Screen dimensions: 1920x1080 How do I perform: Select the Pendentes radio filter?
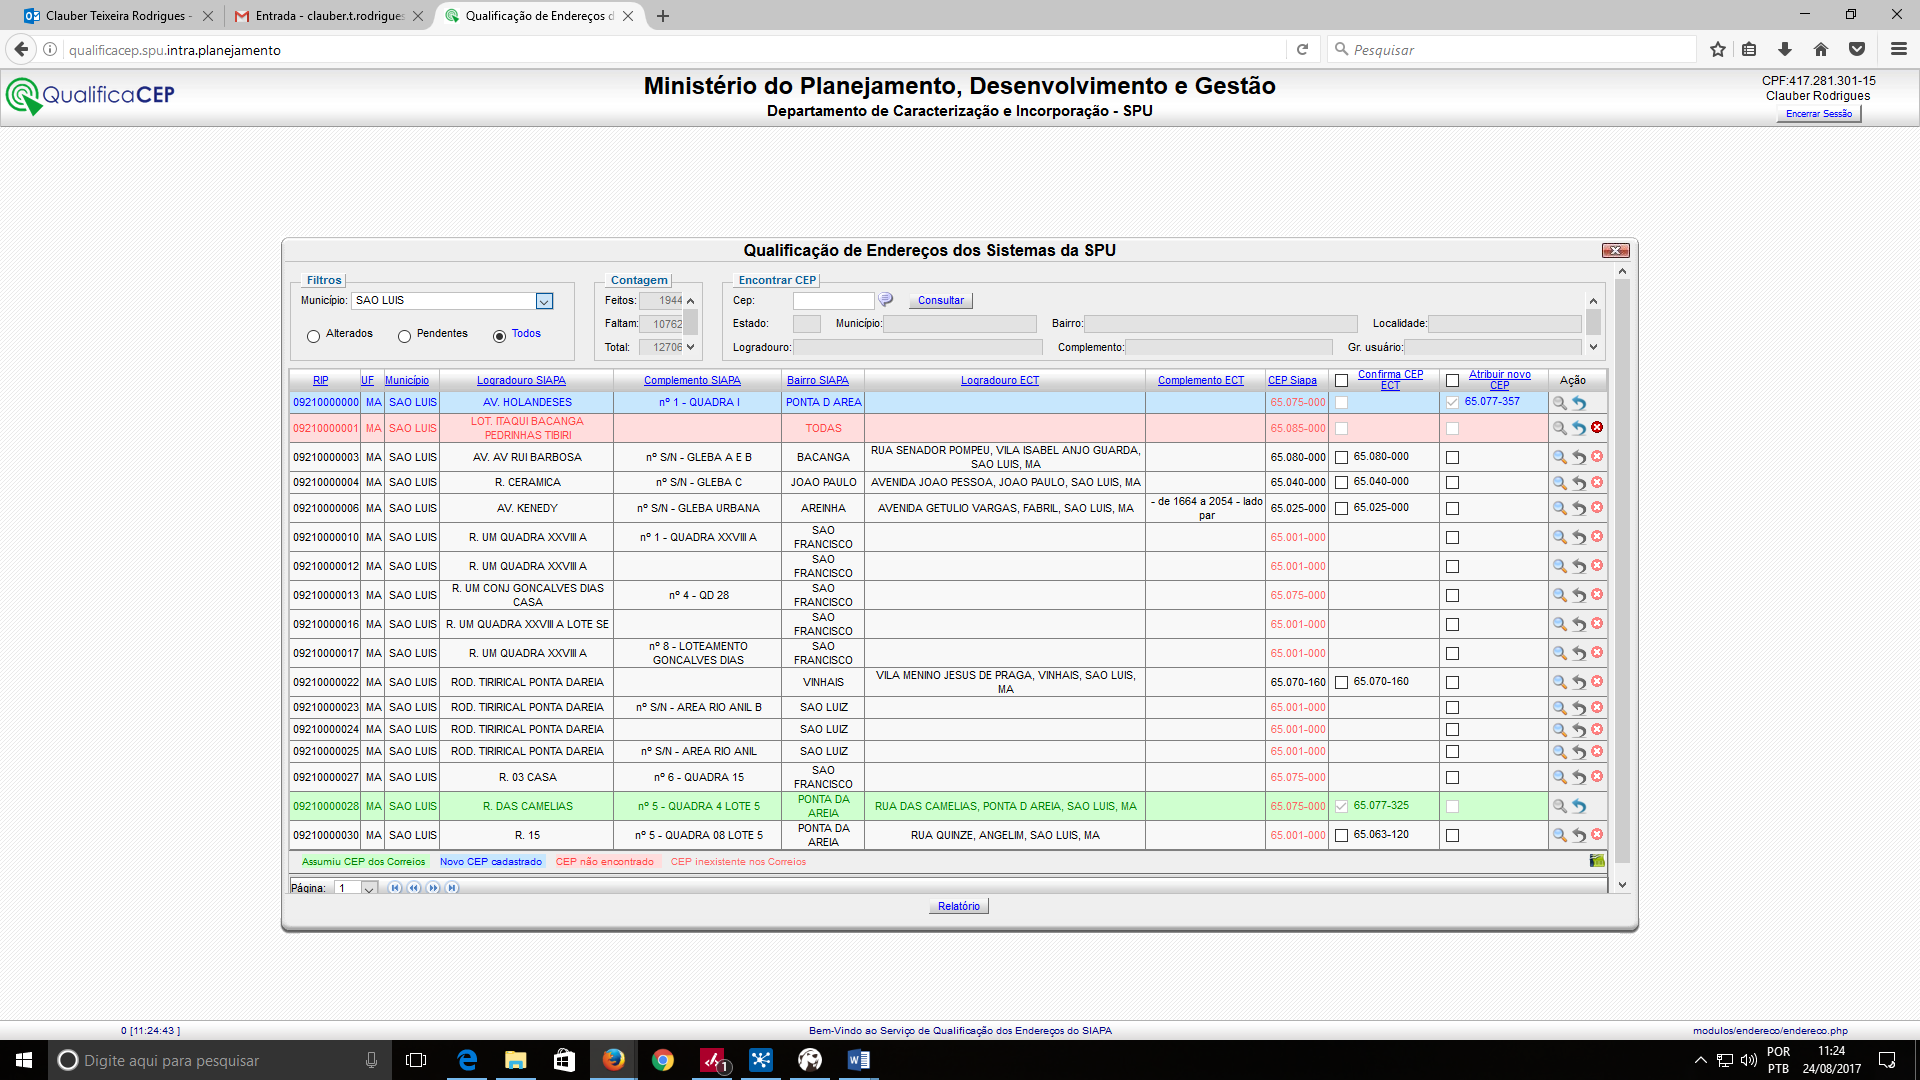[404, 336]
